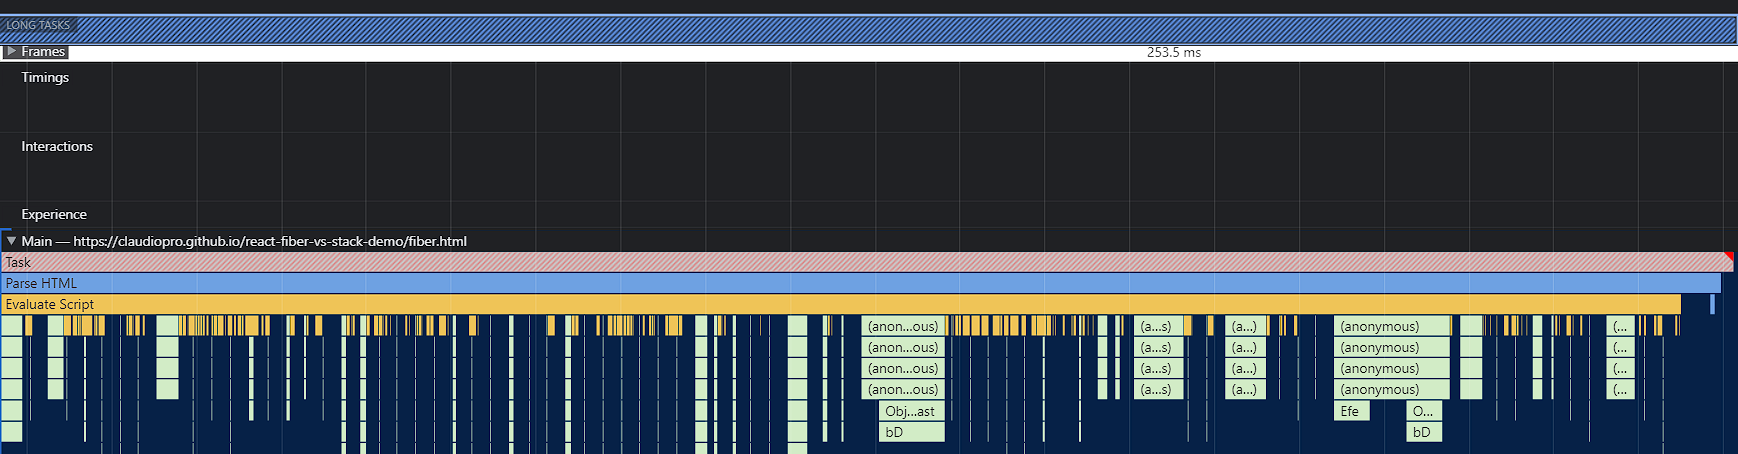Select the Evaluate Script event bar

[x=840, y=304]
